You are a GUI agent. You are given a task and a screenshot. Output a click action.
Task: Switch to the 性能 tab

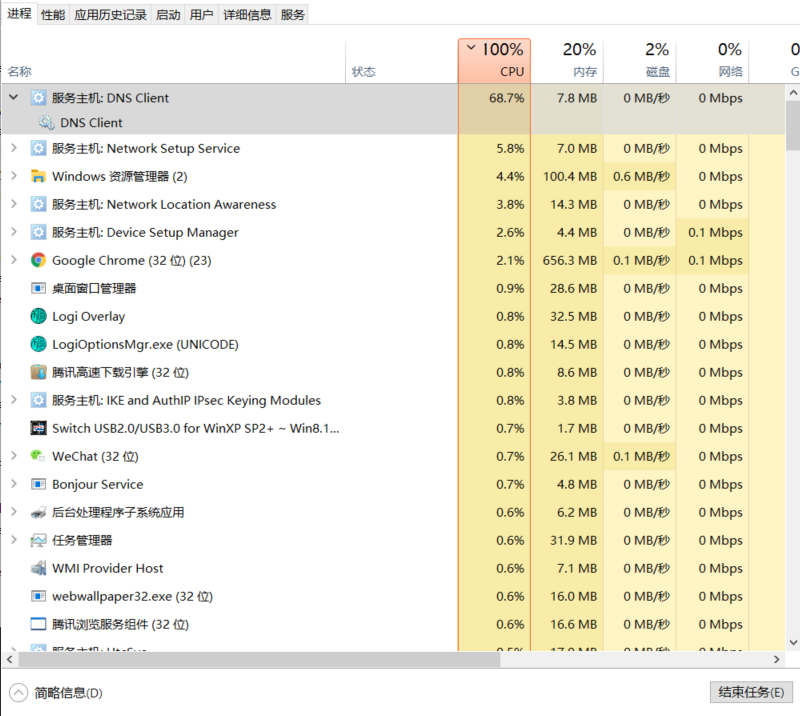coord(53,15)
